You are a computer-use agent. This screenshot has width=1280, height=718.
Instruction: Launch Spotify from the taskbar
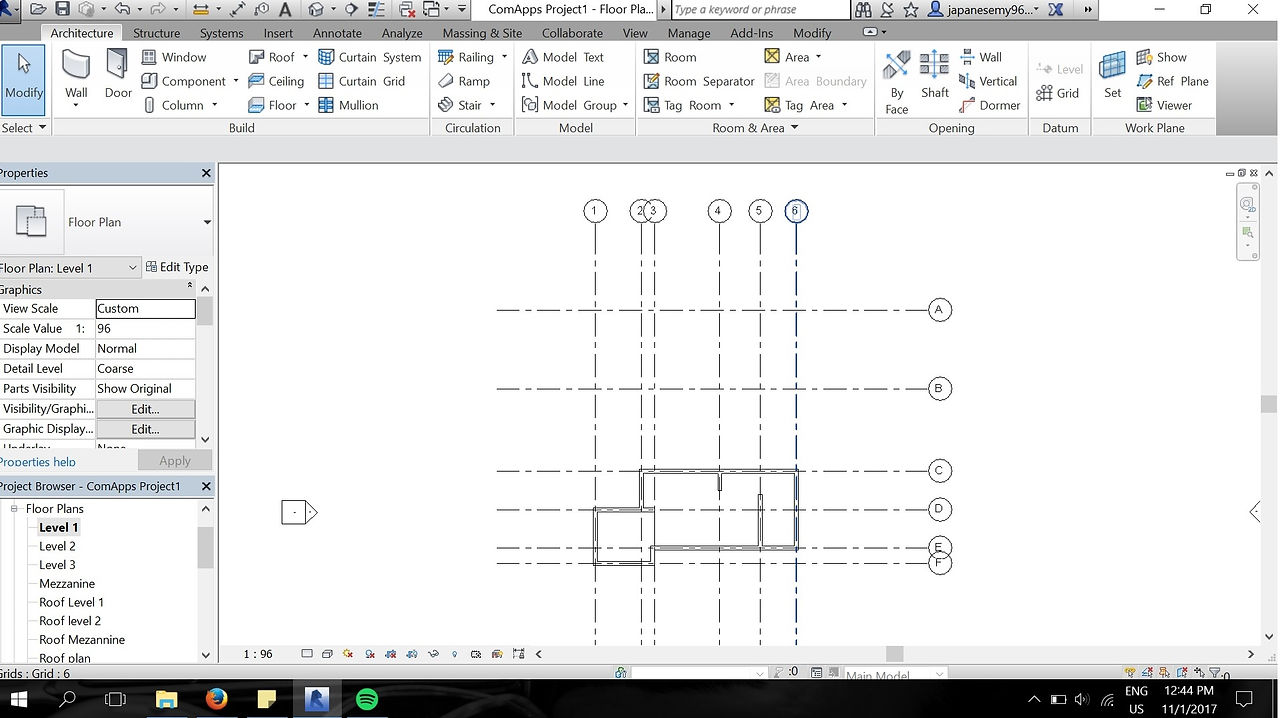pos(367,699)
